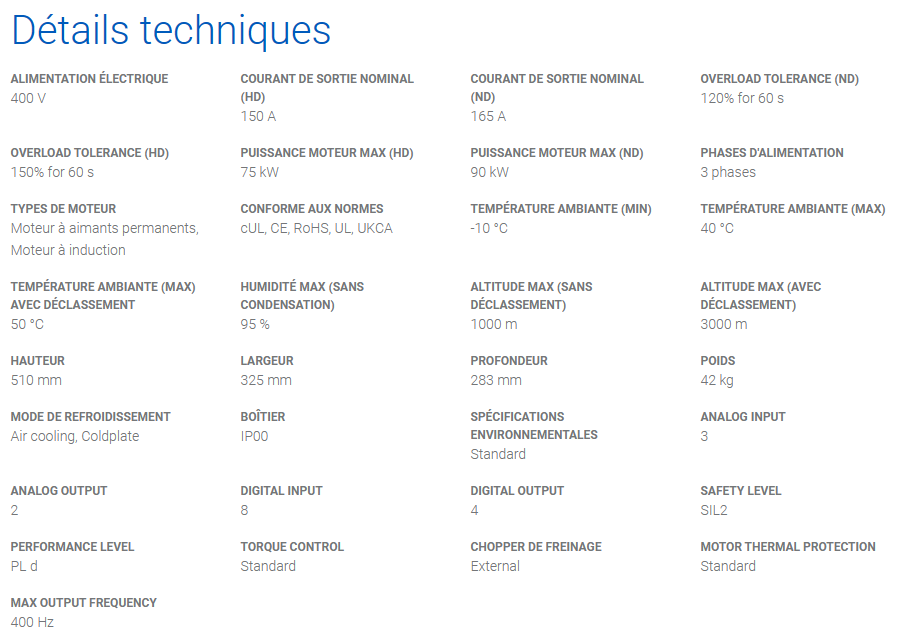Click the 'LARGEUR' label
The image size is (902, 644).
[267, 361]
